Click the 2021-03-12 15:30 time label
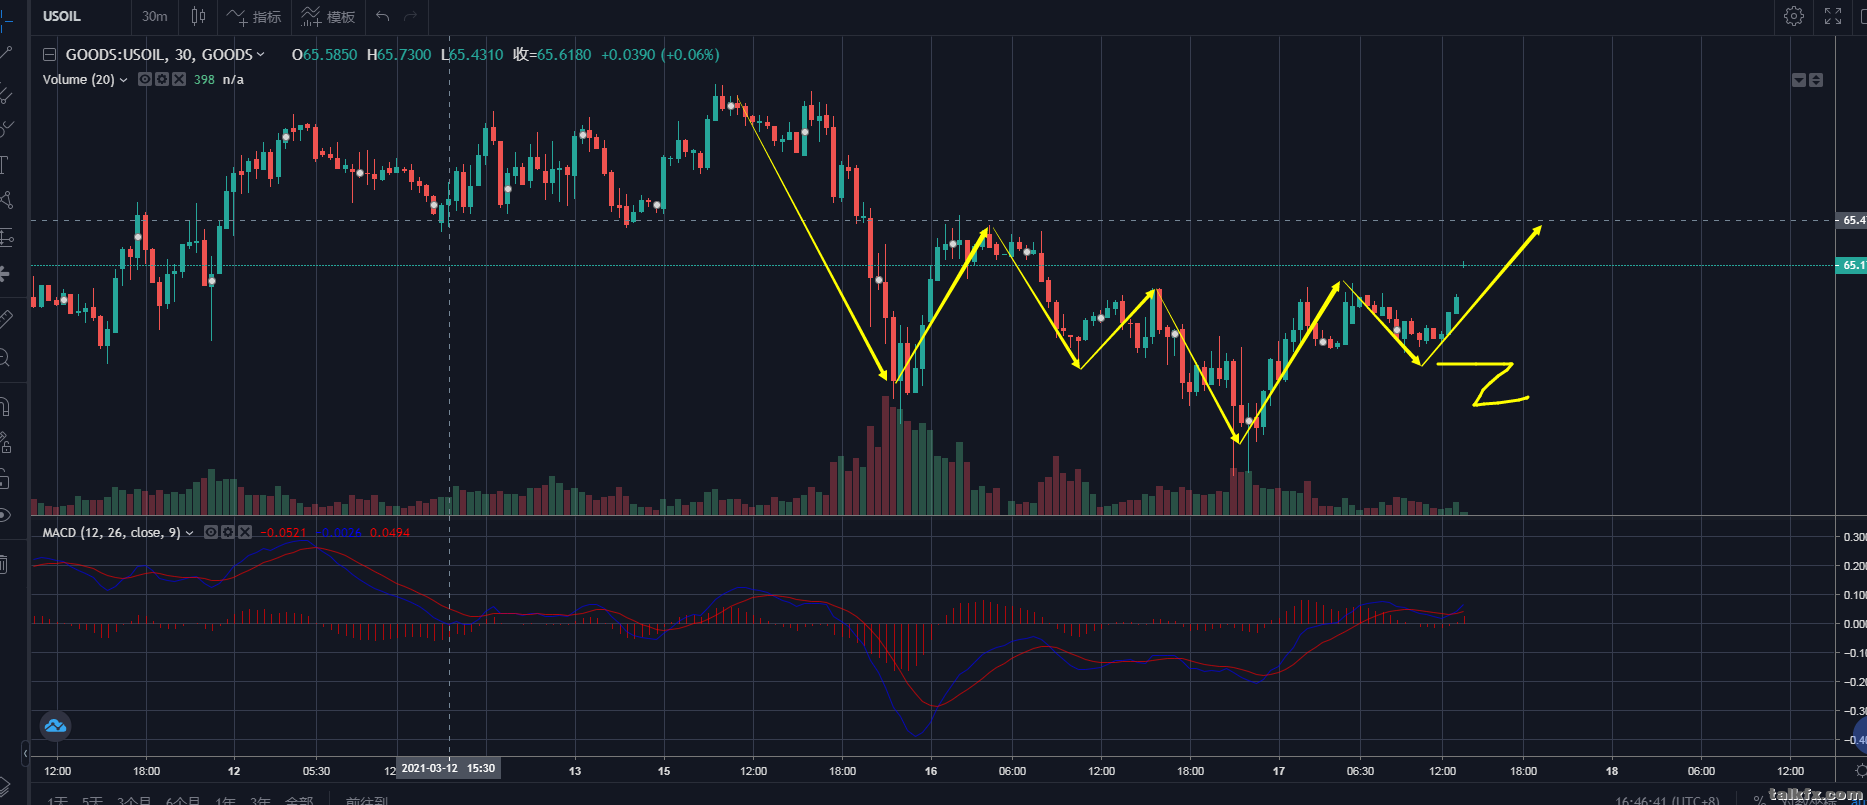 tap(448, 769)
